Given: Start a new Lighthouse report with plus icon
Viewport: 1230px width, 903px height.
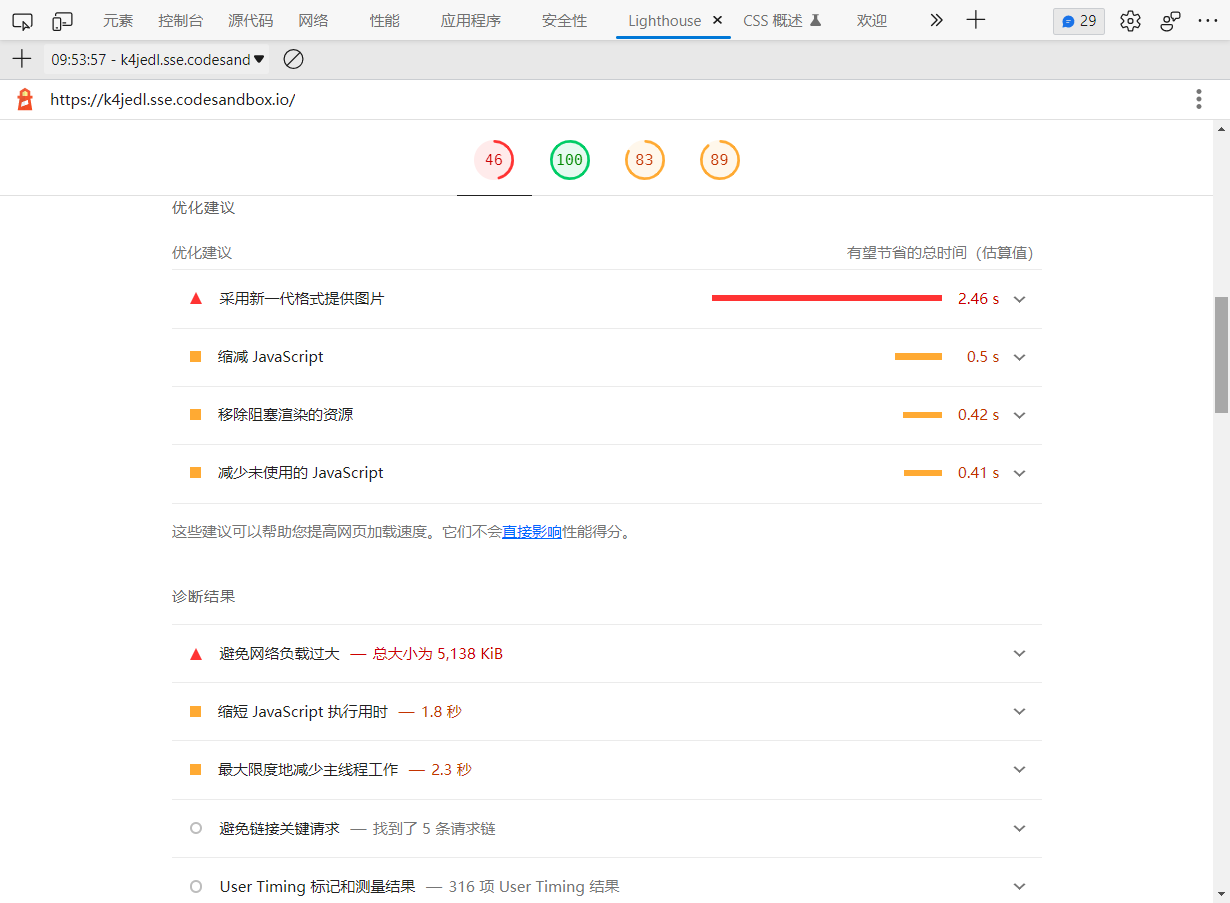Looking at the screenshot, I should click(21, 59).
